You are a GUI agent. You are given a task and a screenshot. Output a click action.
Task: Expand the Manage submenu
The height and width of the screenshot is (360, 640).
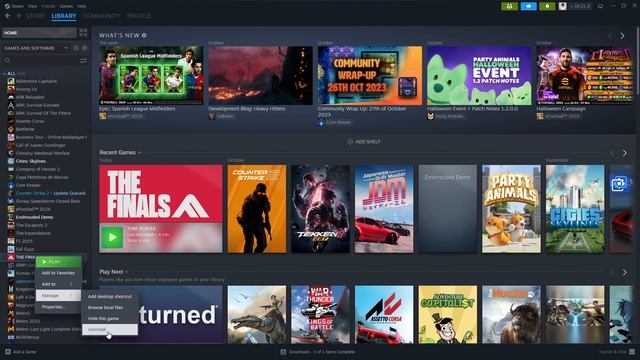coord(58,296)
